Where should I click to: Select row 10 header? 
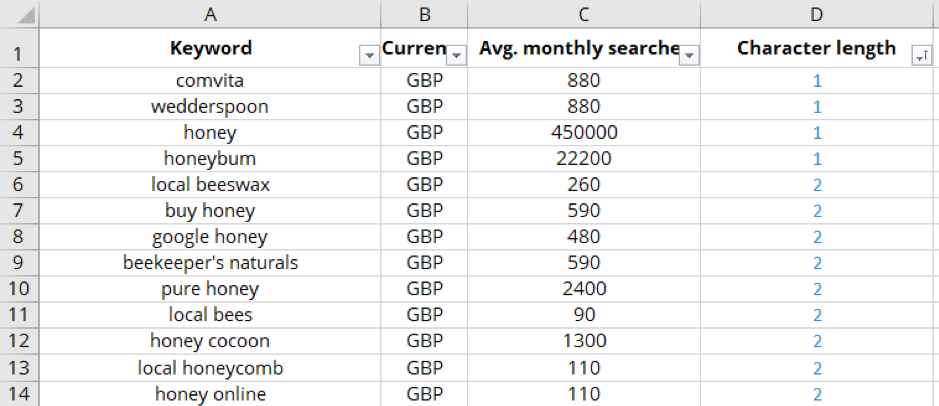tap(19, 289)
